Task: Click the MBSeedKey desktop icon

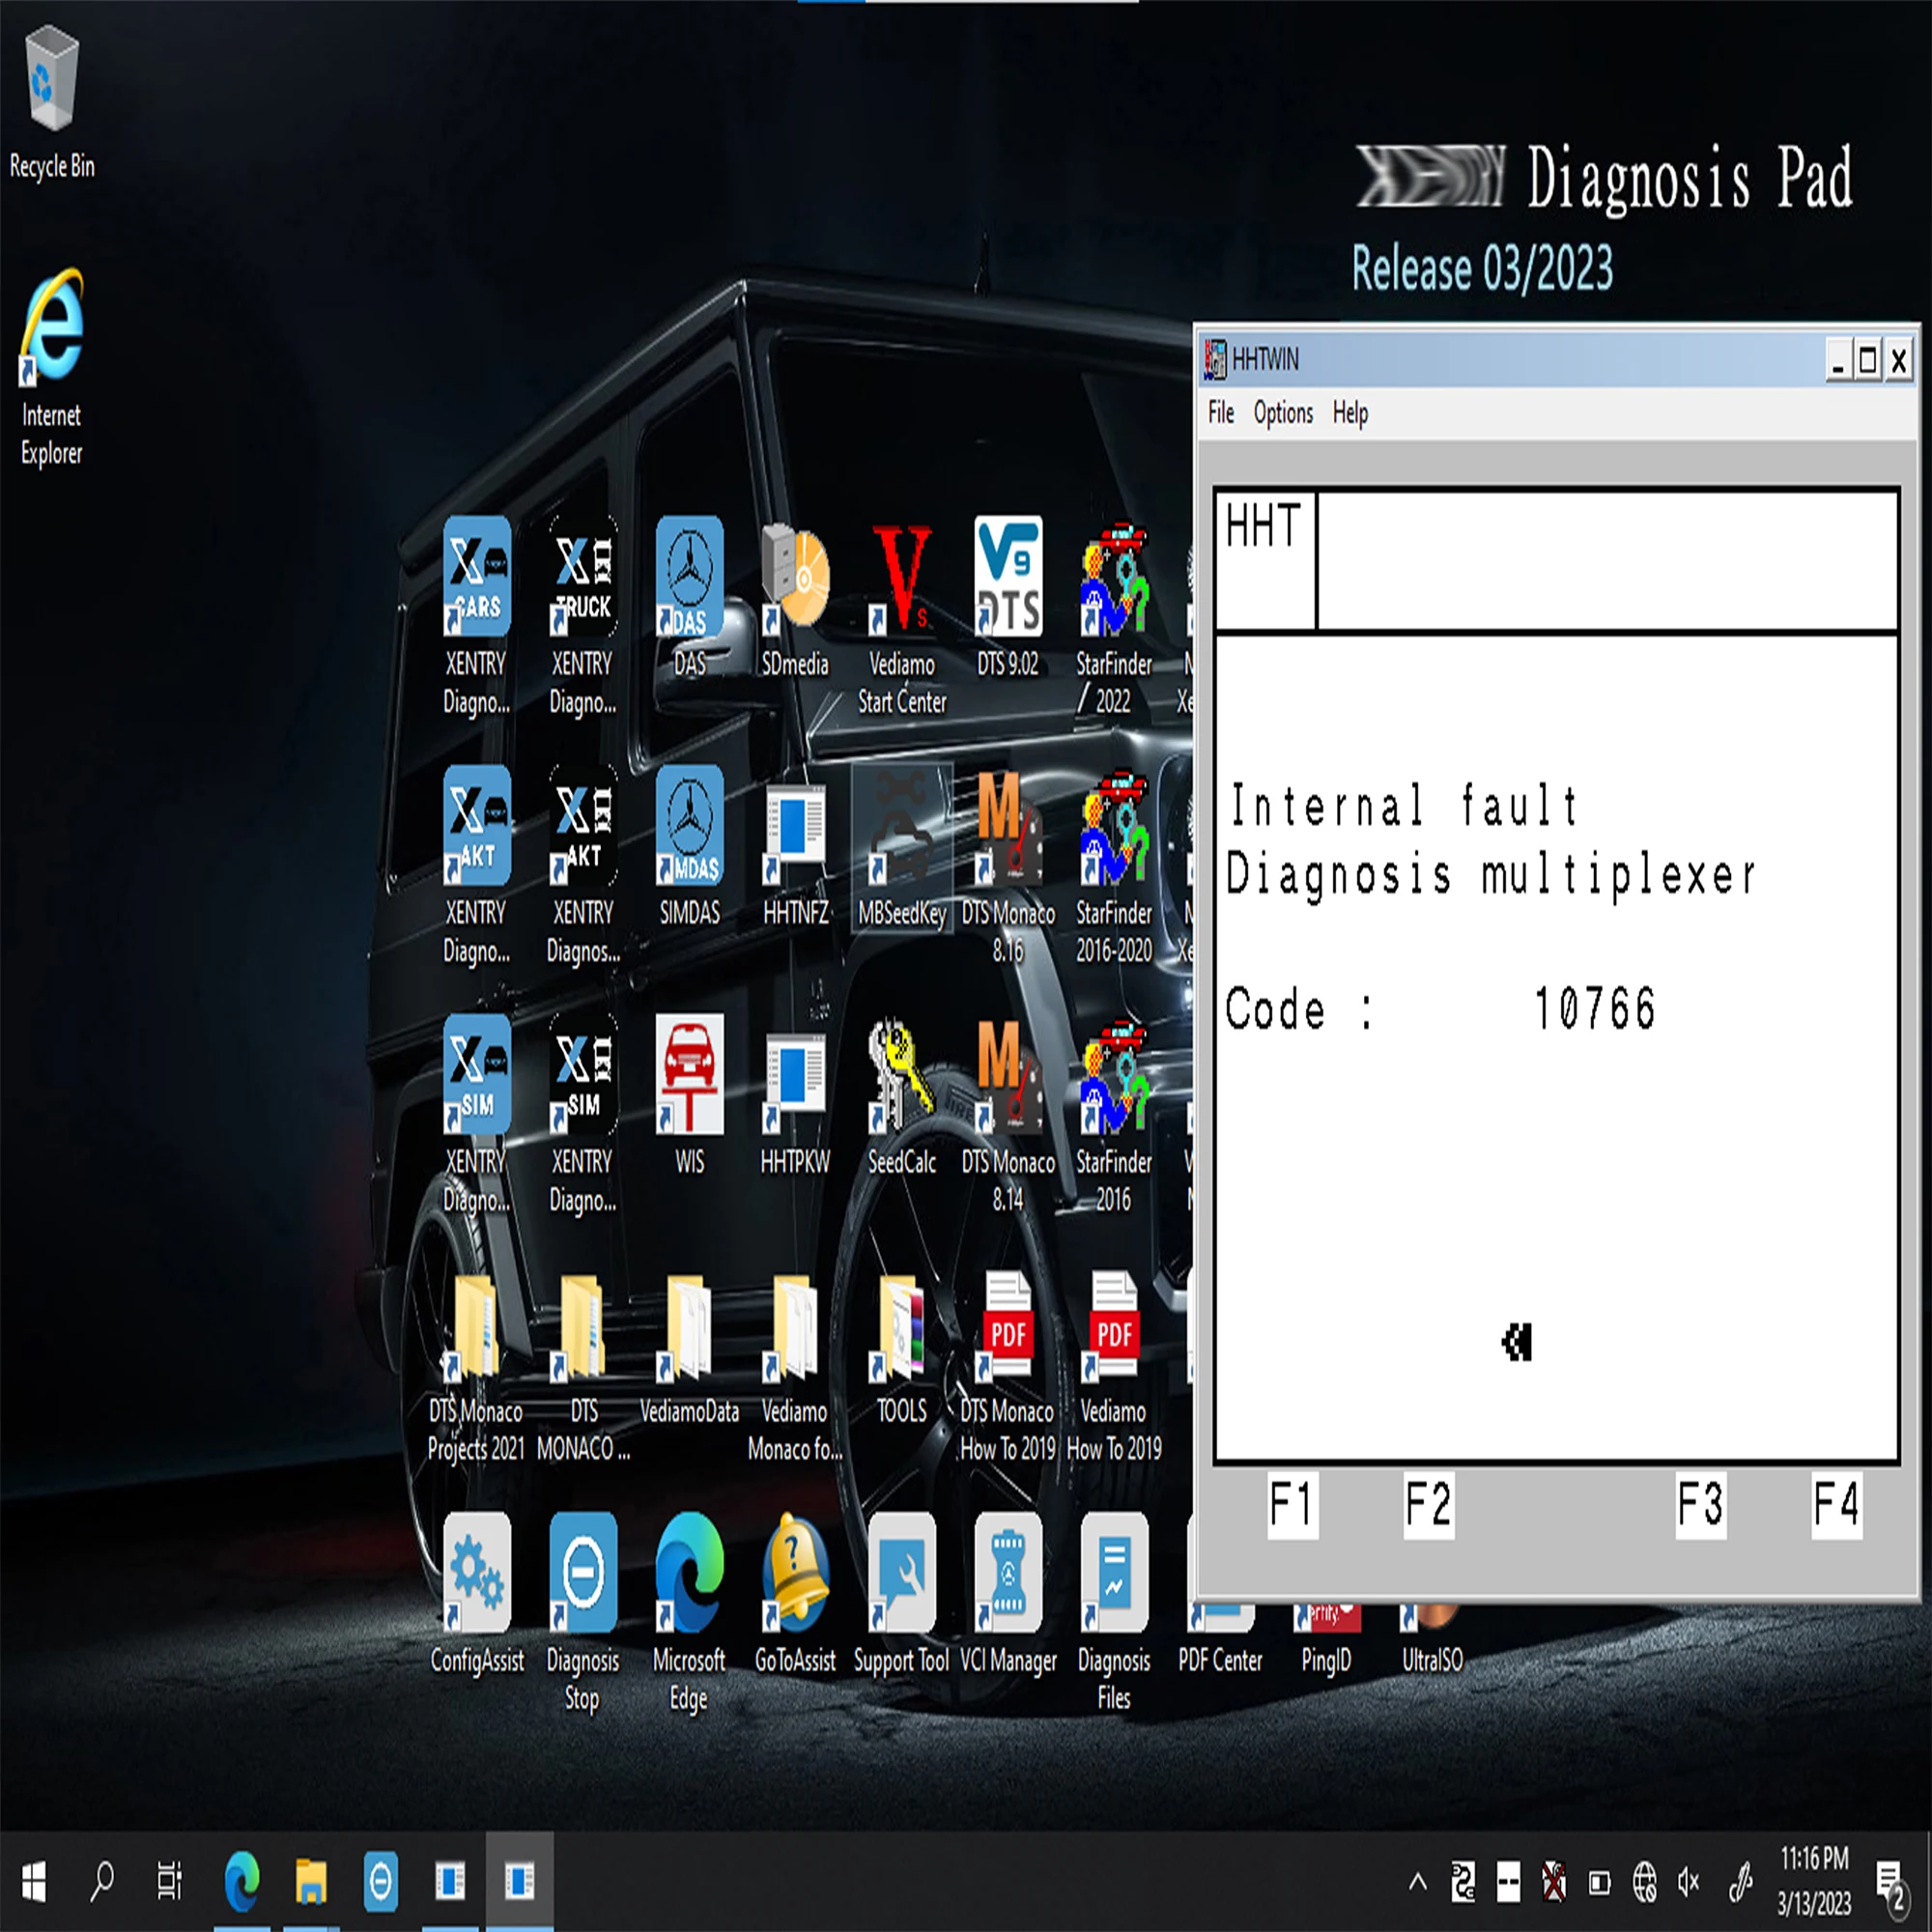Action: point(902,846)
